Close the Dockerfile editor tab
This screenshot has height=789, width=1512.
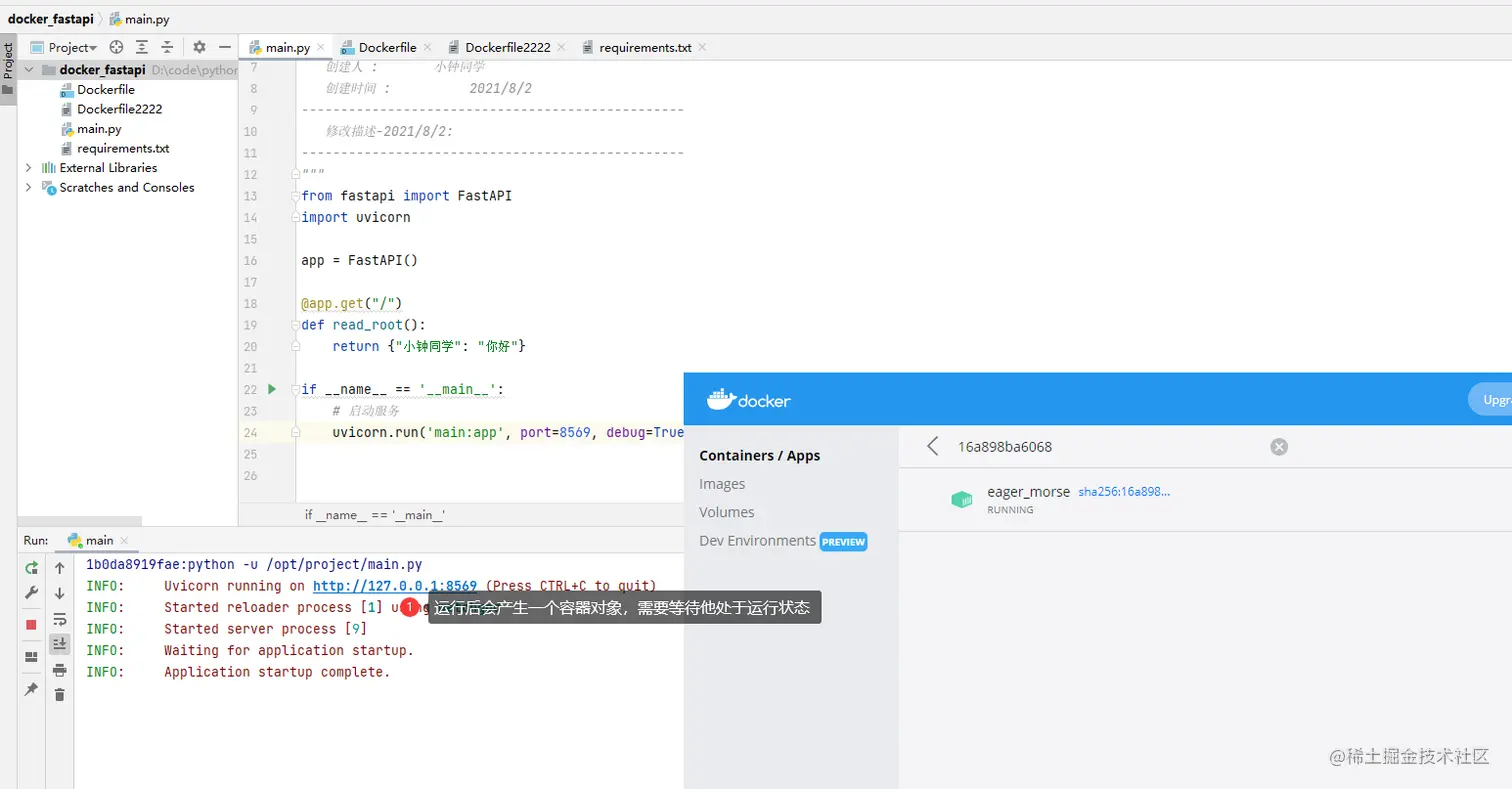pyautogui.click(x=428, y=47)
